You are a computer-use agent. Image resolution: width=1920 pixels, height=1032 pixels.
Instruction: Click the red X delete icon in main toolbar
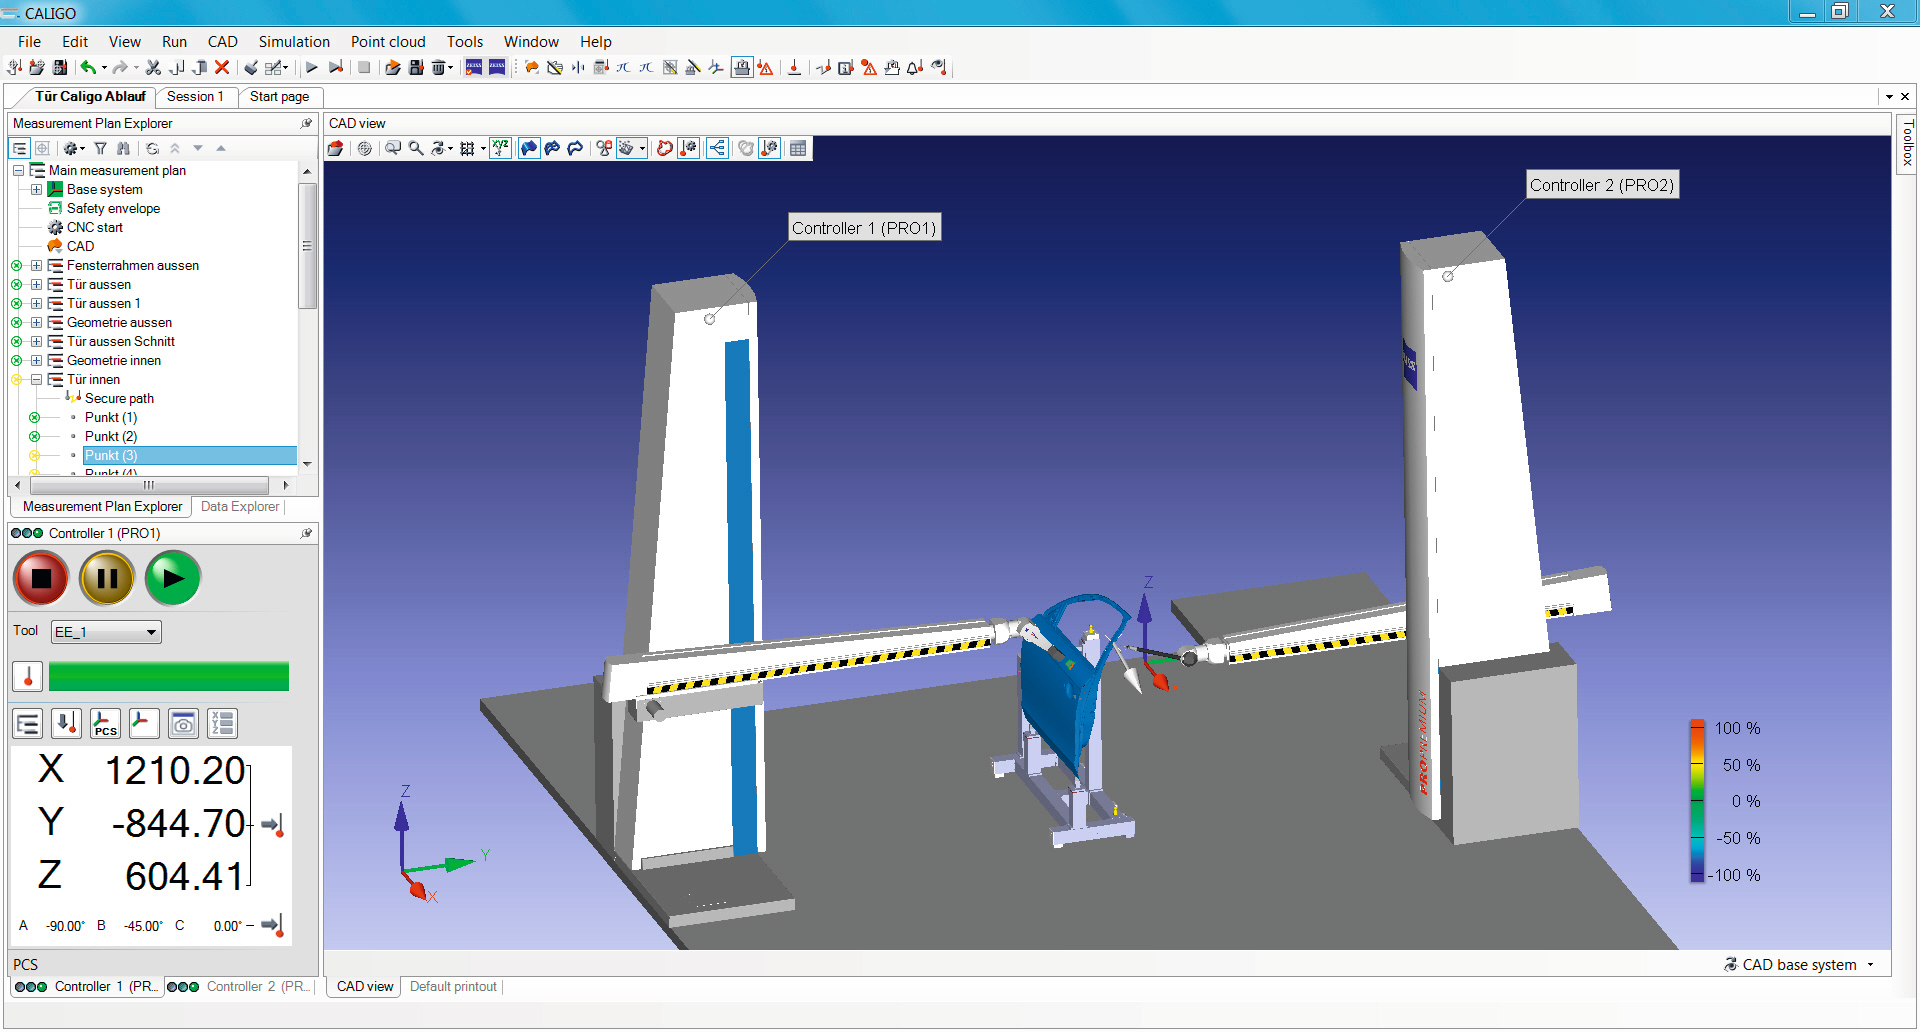[x=222, y=68]
